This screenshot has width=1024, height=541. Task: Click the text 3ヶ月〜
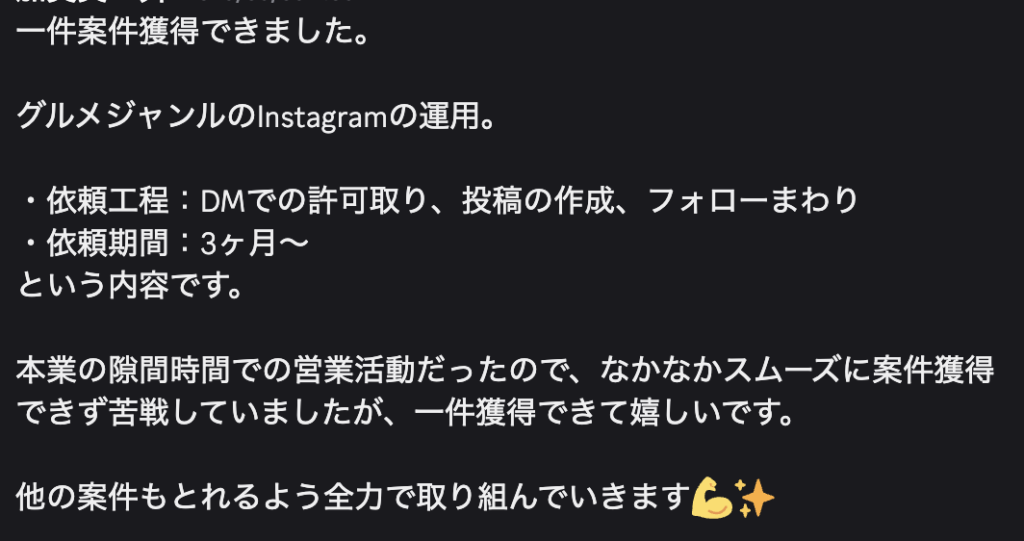pos(253,244)
